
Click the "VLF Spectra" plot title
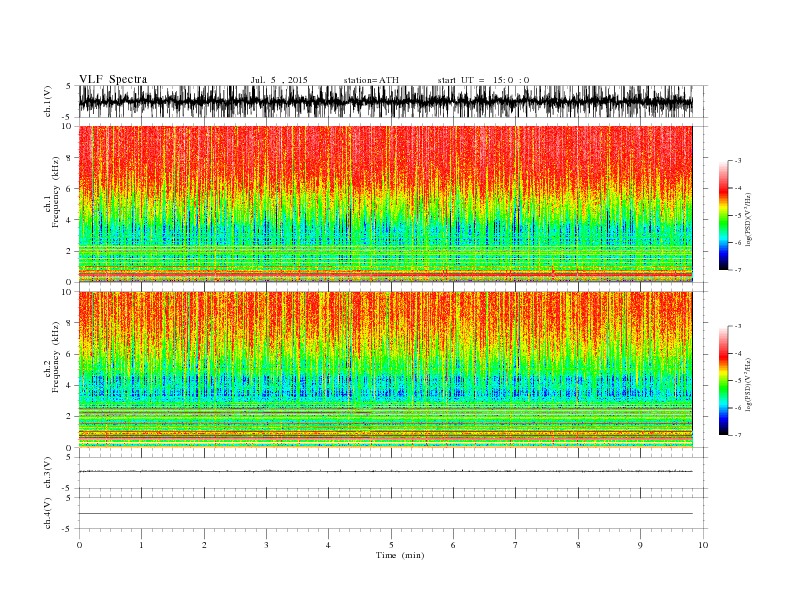[x=113, y=79]
